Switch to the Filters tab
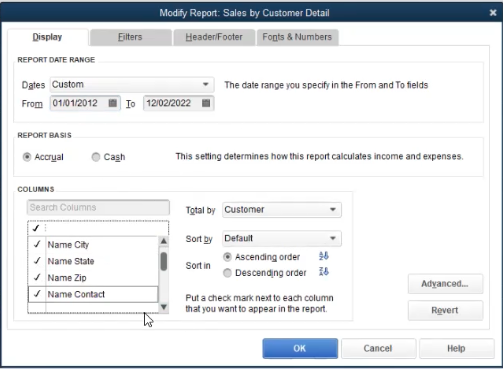The height and width of the screenshot is (369, 503). 130,37
